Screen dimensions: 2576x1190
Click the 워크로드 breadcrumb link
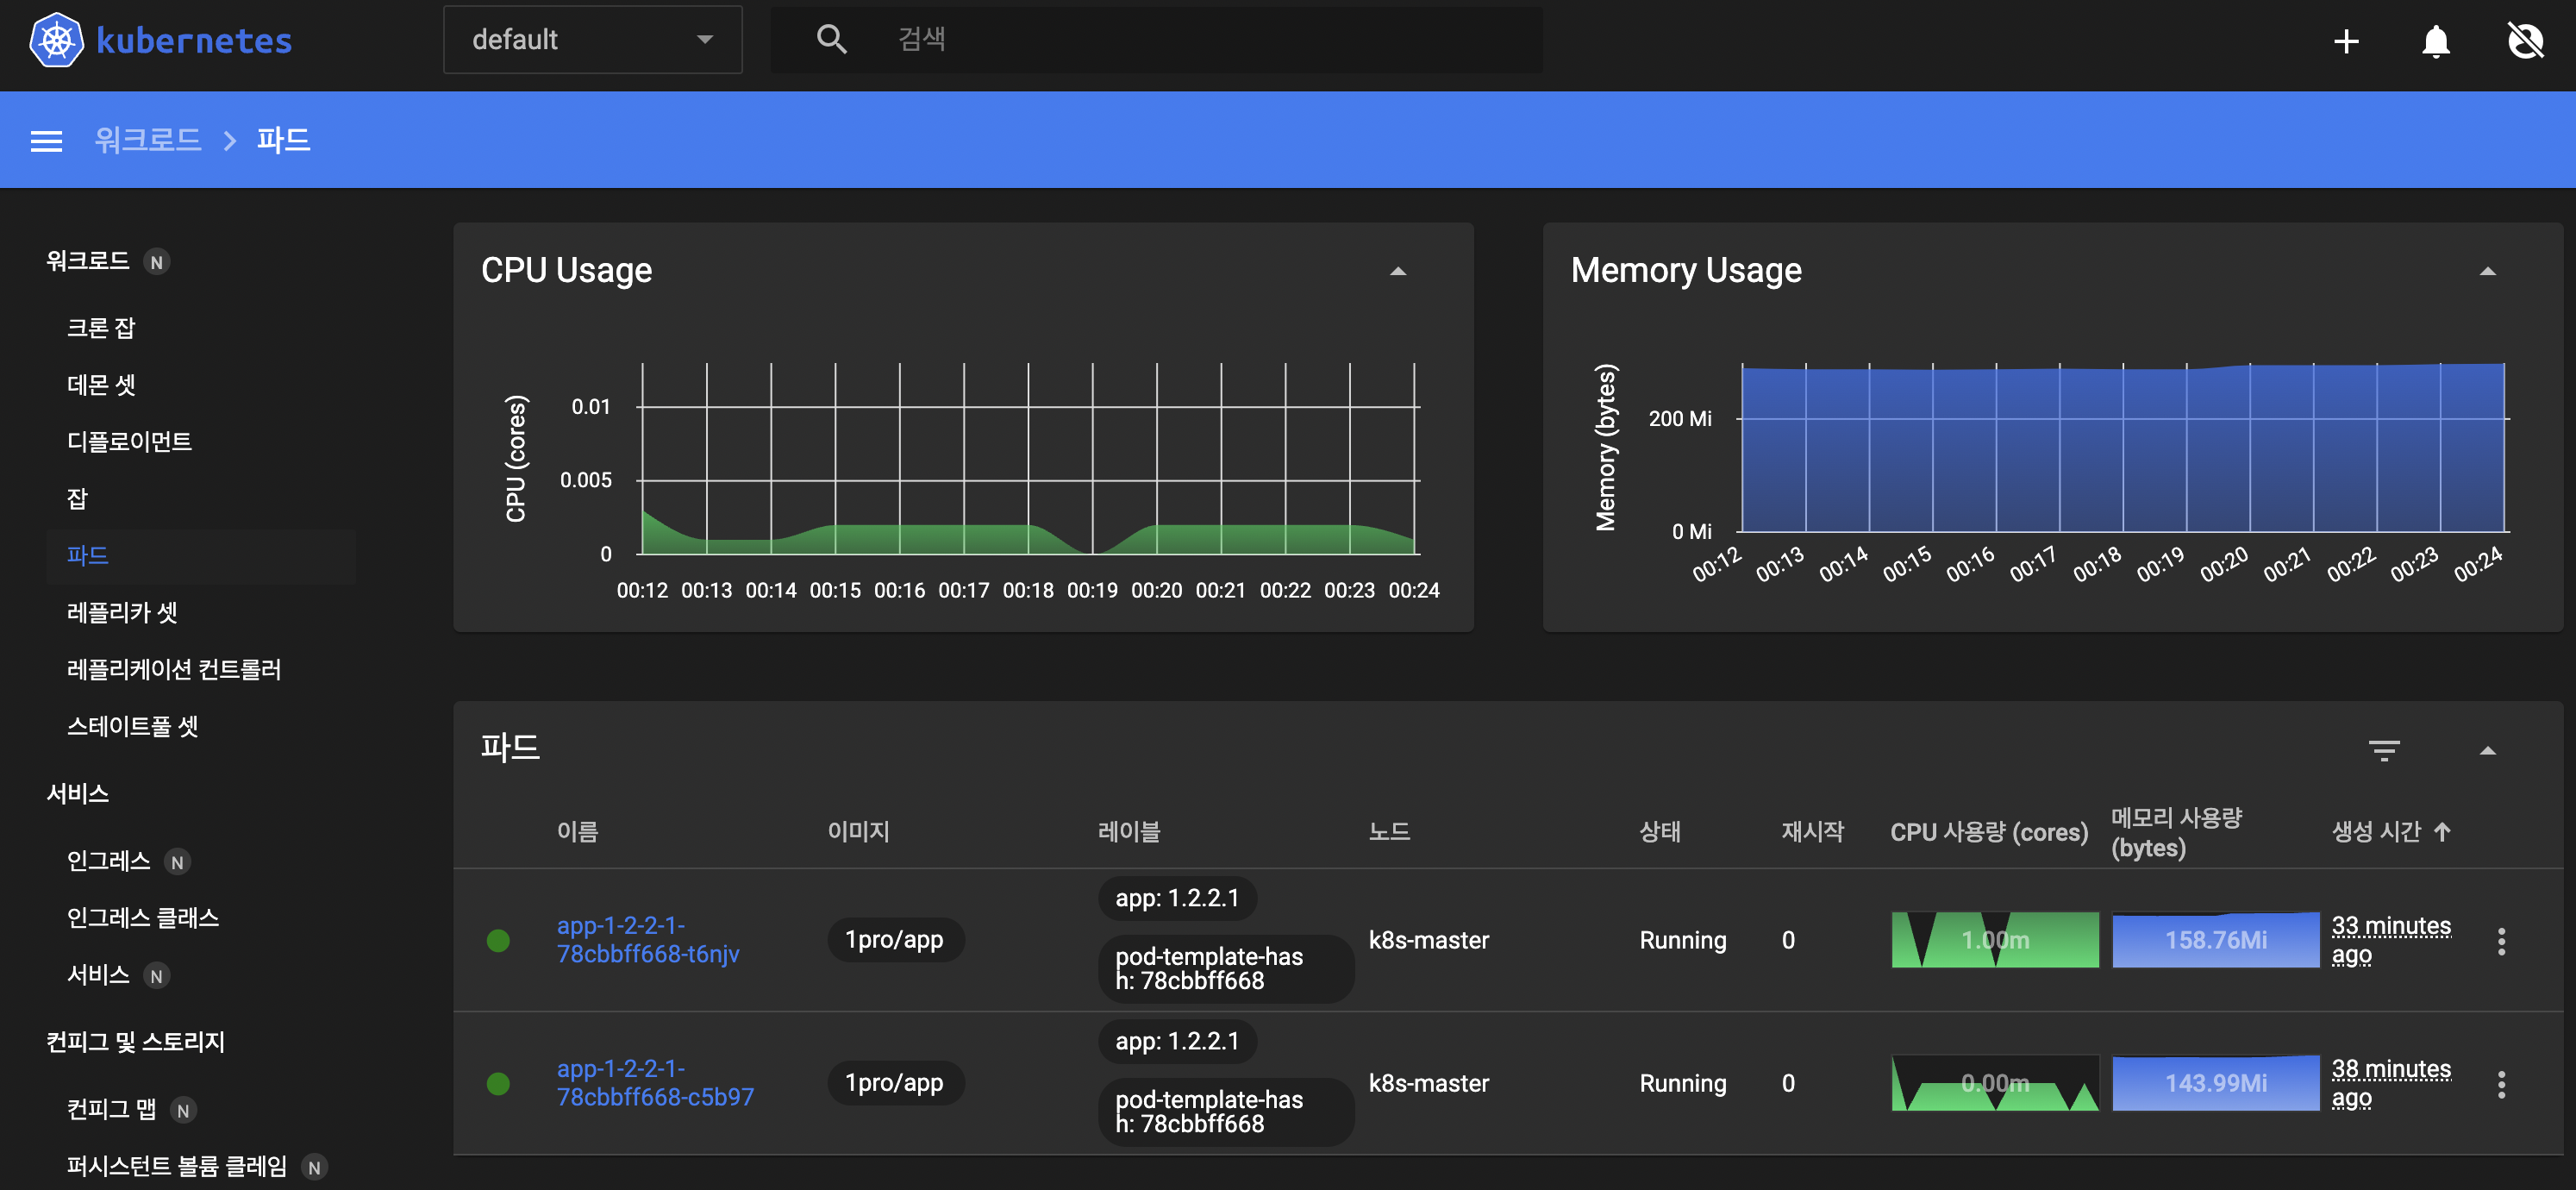[x=148, y=140]
